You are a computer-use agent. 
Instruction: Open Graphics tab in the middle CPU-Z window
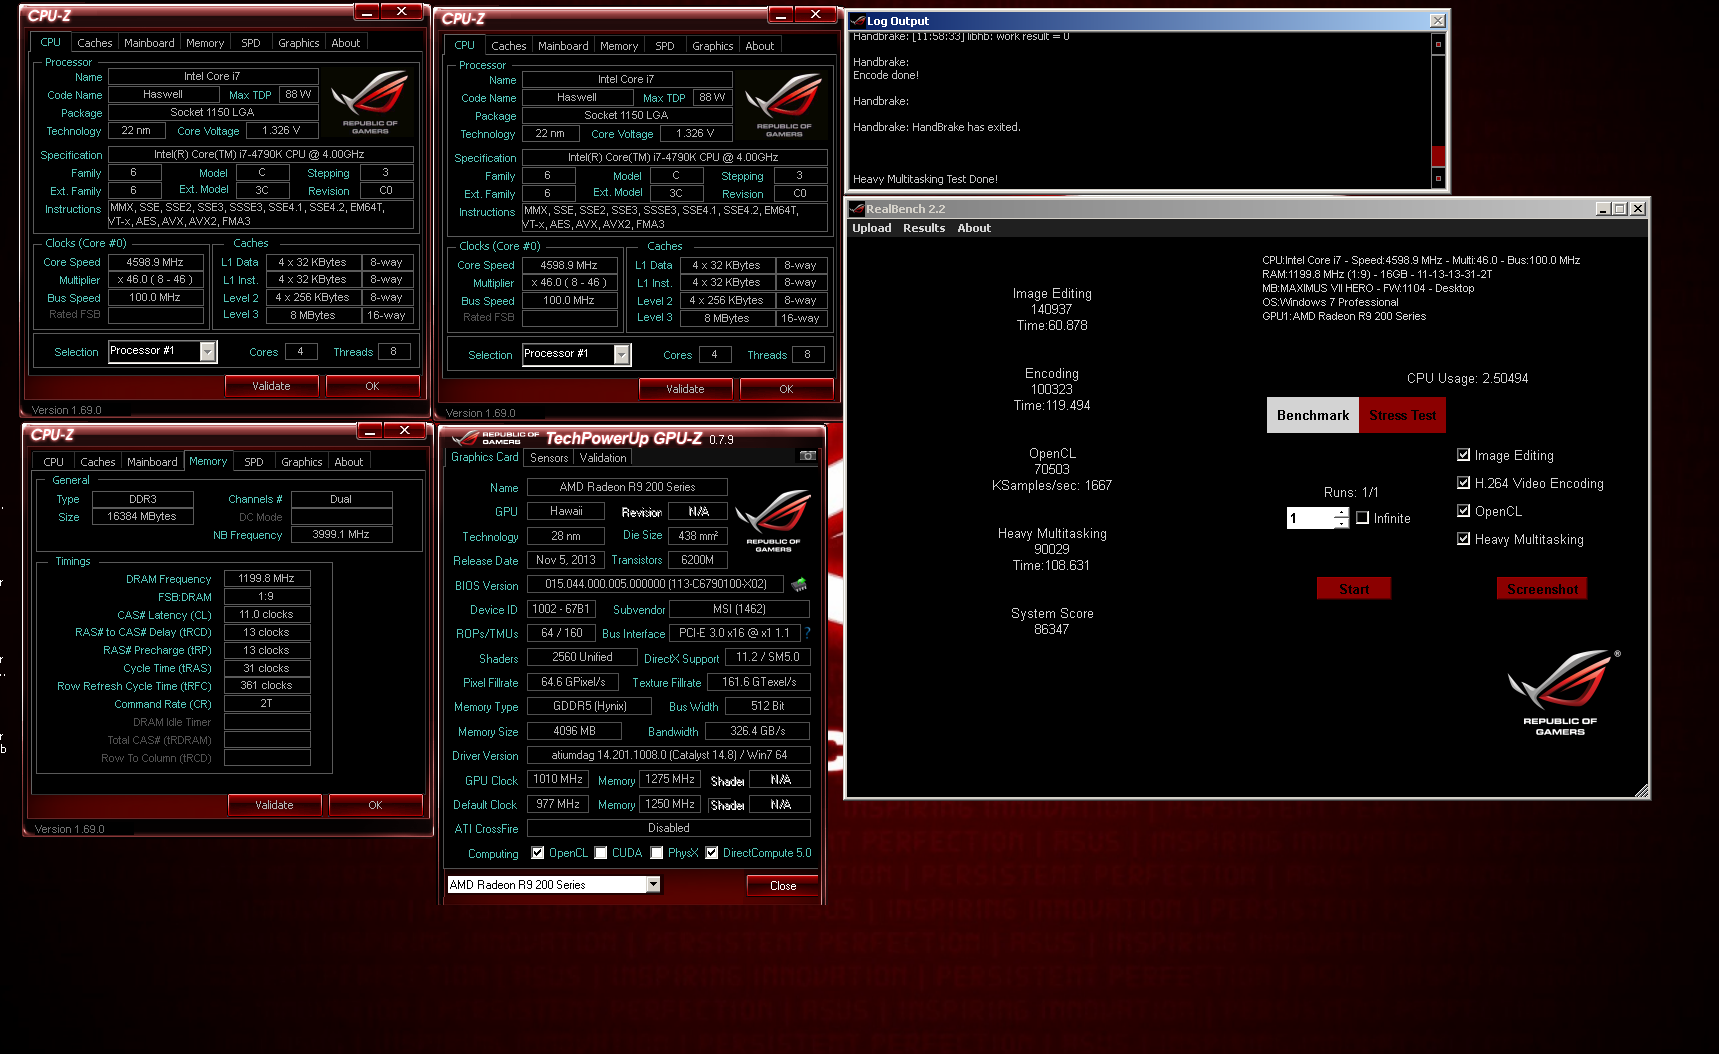[x=713, y=46]
